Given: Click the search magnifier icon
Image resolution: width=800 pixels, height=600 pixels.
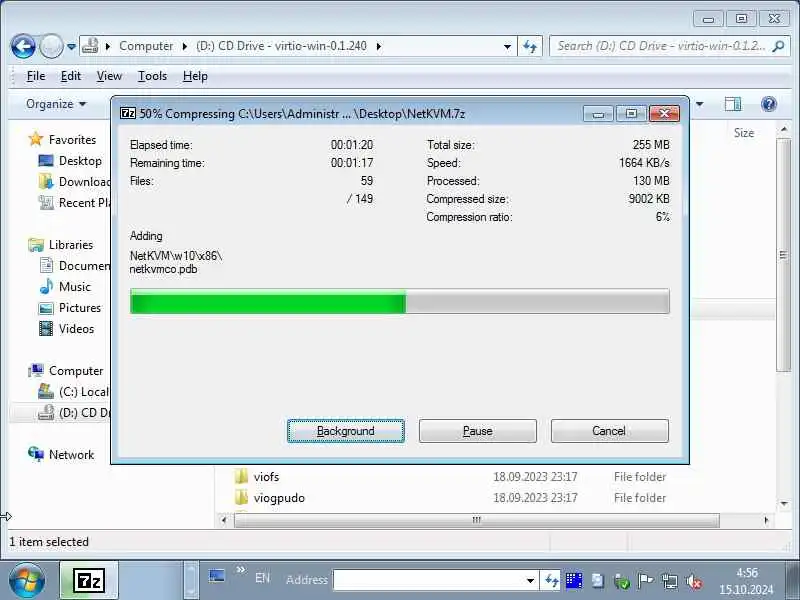Looking at the screenshot, I should [x=778, y=46].
